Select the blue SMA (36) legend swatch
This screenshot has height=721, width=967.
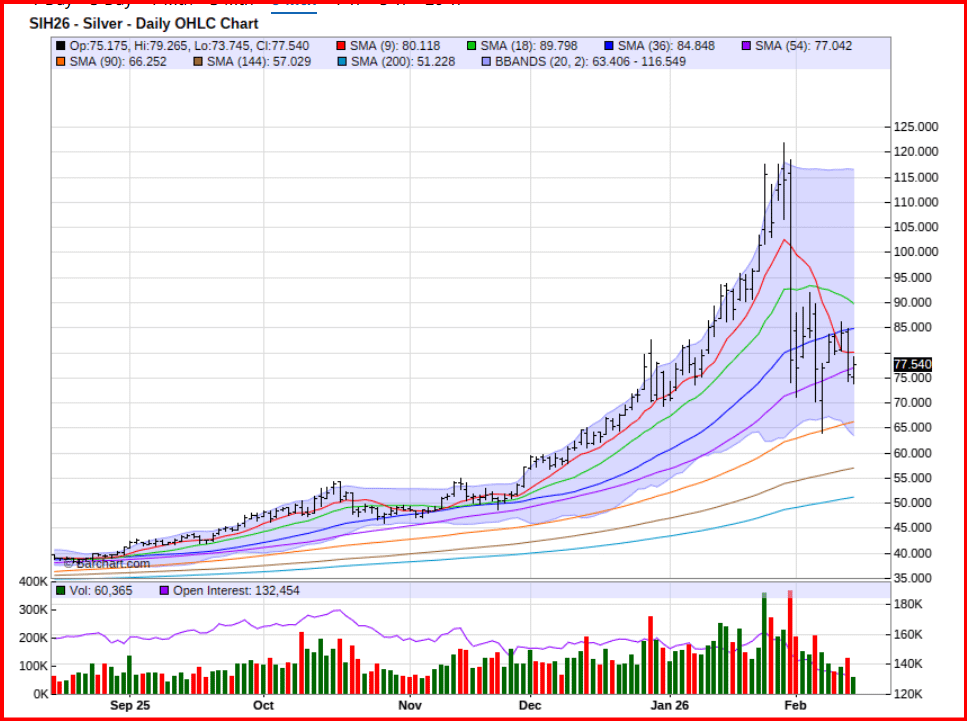click(609, 46)
